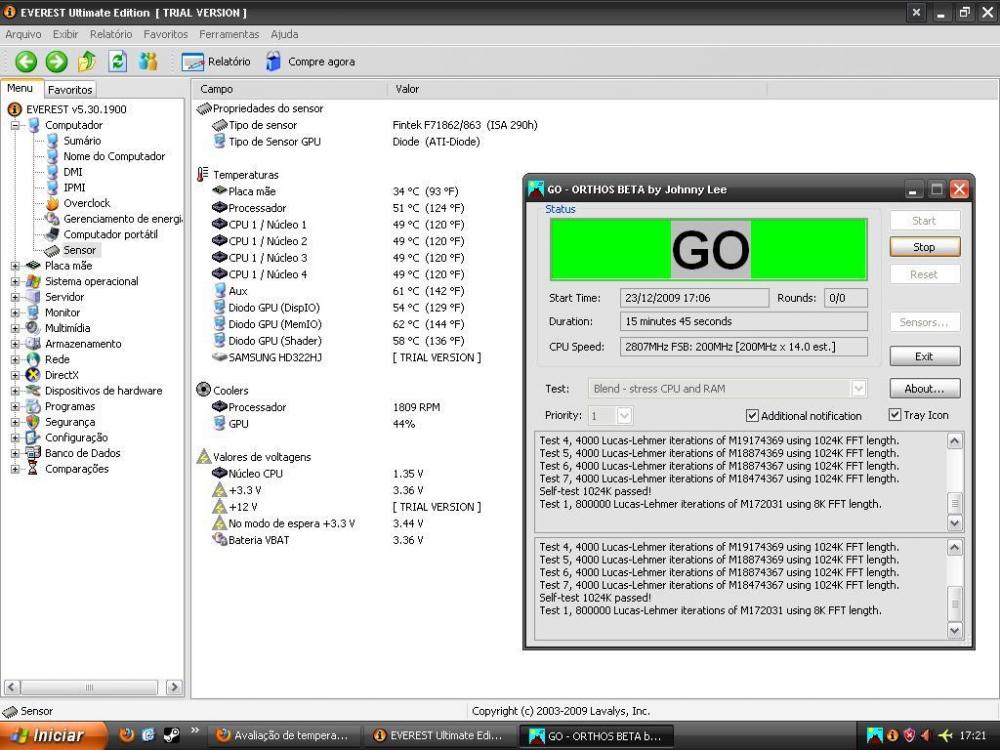The height and width of the screenshot is (750, 1000).
Task: Switch to the Favoritos tab
Action: coord(70,90)
